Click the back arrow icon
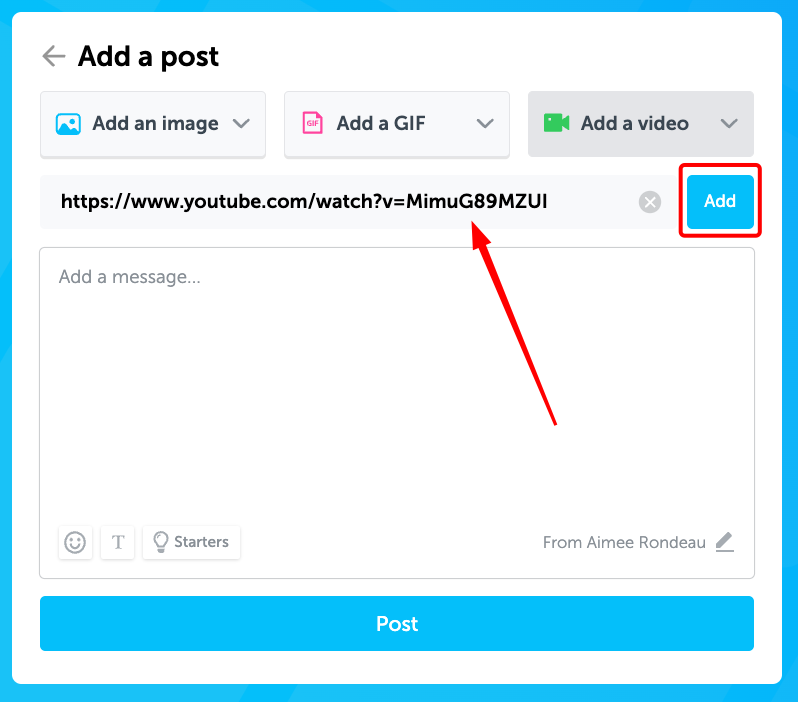The height and width of the screenshot is (702, 798). pos(53,56)
